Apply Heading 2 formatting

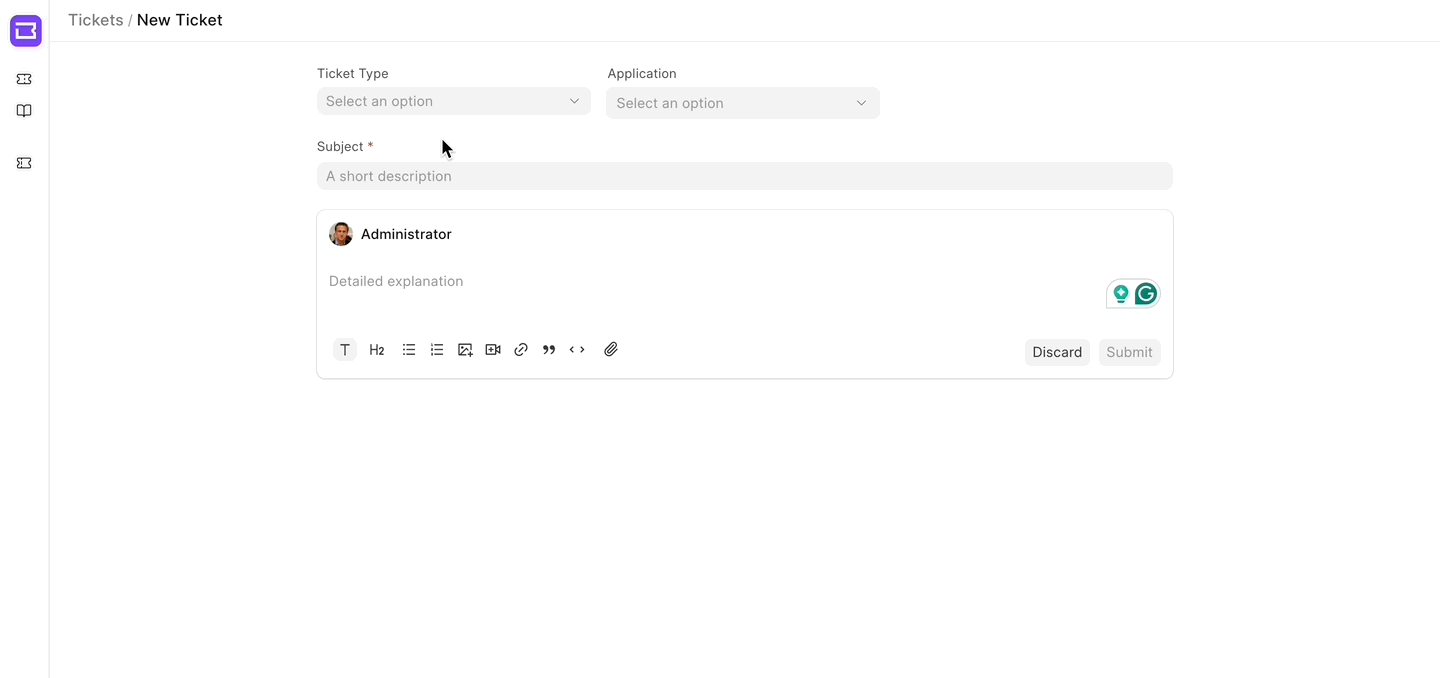coord(377,350)
